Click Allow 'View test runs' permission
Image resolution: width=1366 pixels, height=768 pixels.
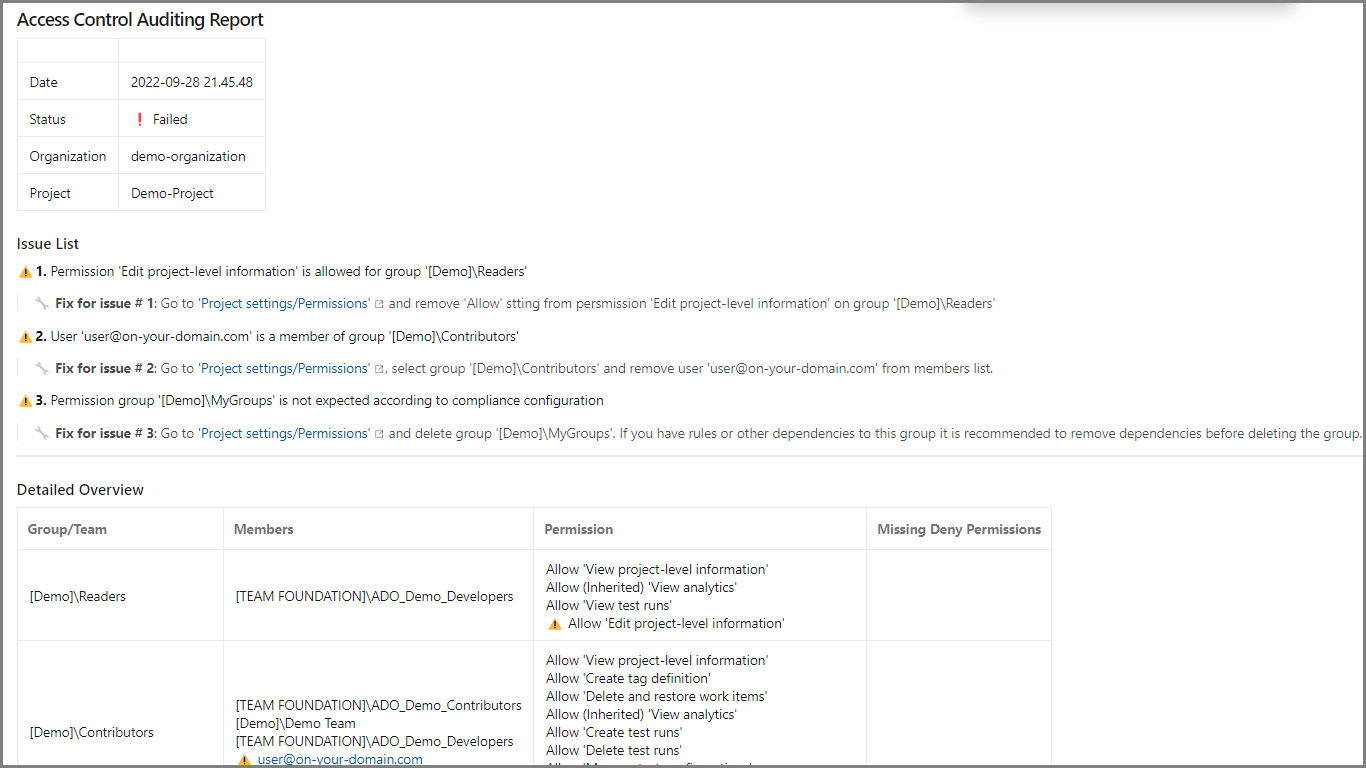click(609, 605)
